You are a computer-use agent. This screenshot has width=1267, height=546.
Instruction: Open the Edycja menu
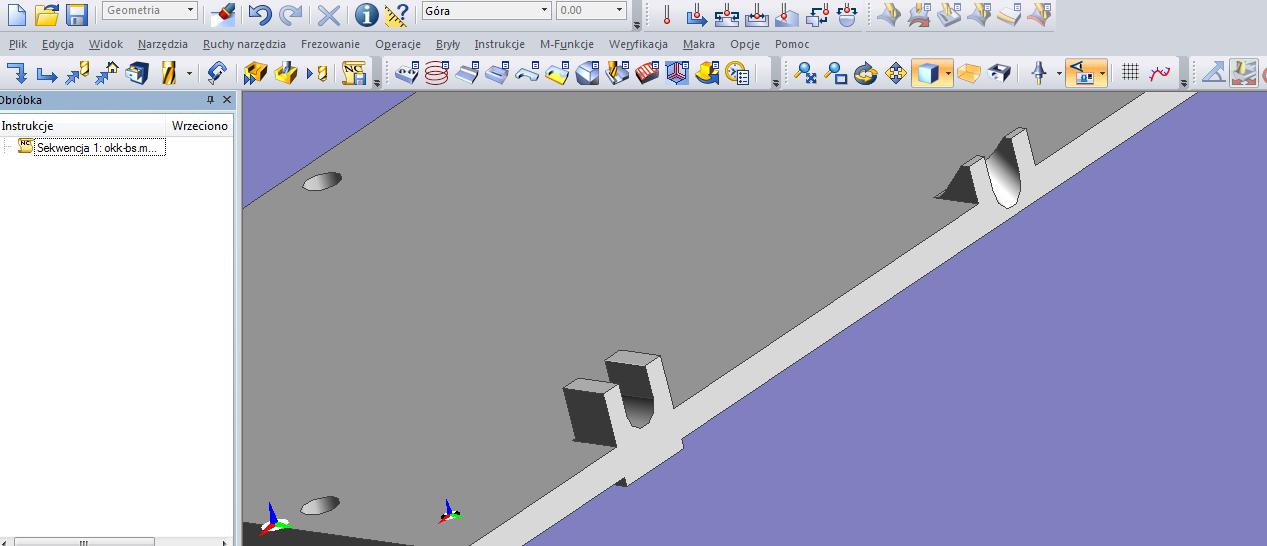pyautogui.click(x=58, y=44)
